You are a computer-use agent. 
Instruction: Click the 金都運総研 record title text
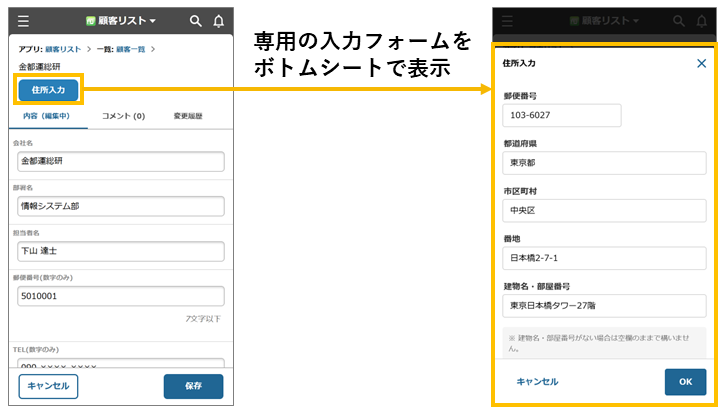point(39,67)
